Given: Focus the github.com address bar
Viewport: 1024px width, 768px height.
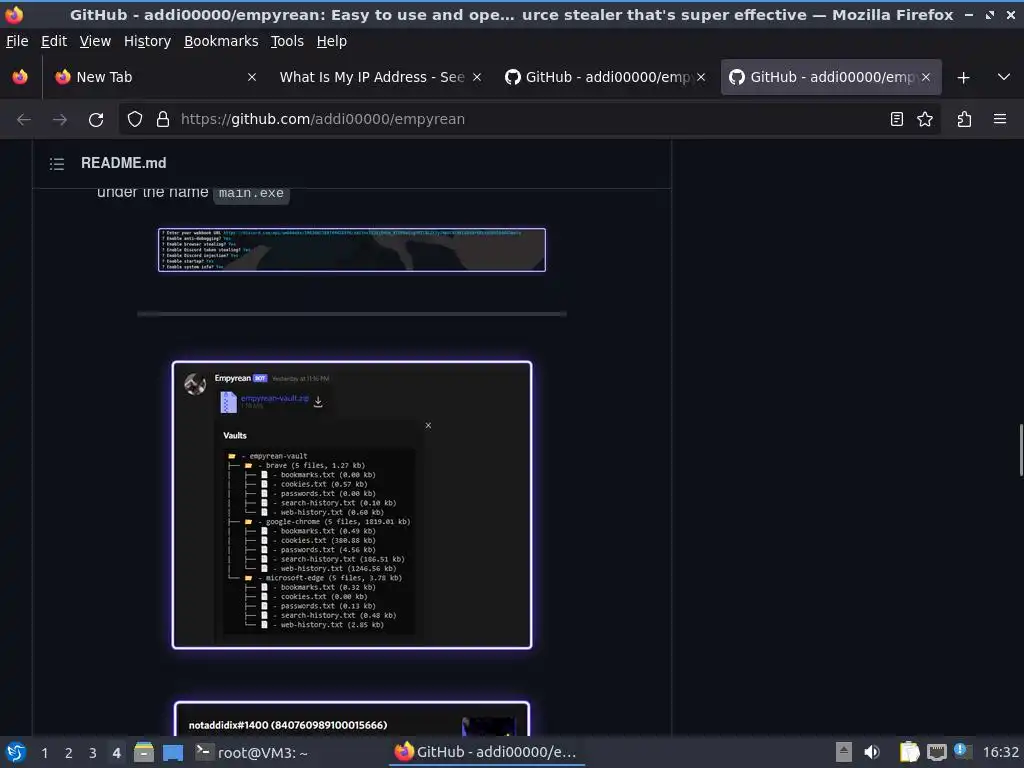Looking at the screenshot, I should pos(529,120).
